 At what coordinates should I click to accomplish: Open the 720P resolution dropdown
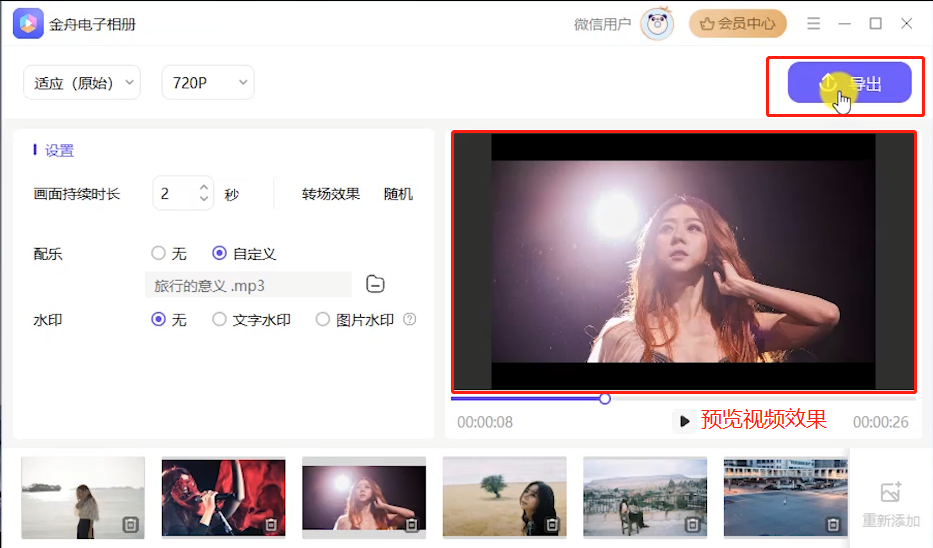coord(208,83)
